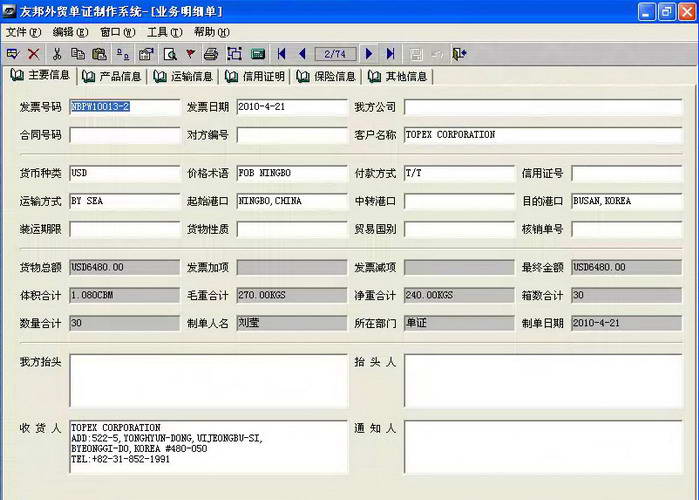This screenshot has height=500, width=699.
Task: Jump to the last record arrow
Action: tap(391, 54)
